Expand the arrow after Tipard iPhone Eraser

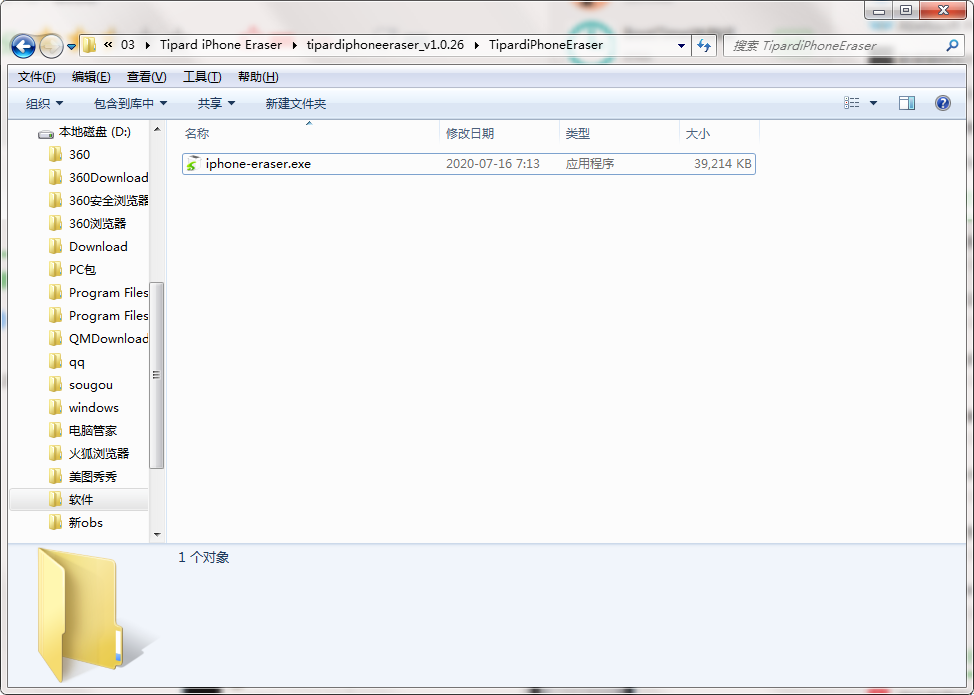pyautogui.click(x=294, y=45)
